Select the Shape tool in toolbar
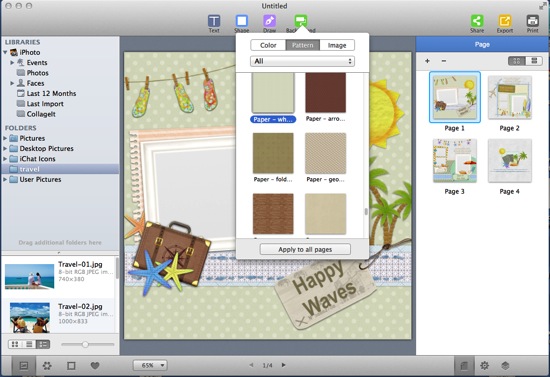 [x=242, y=23]
